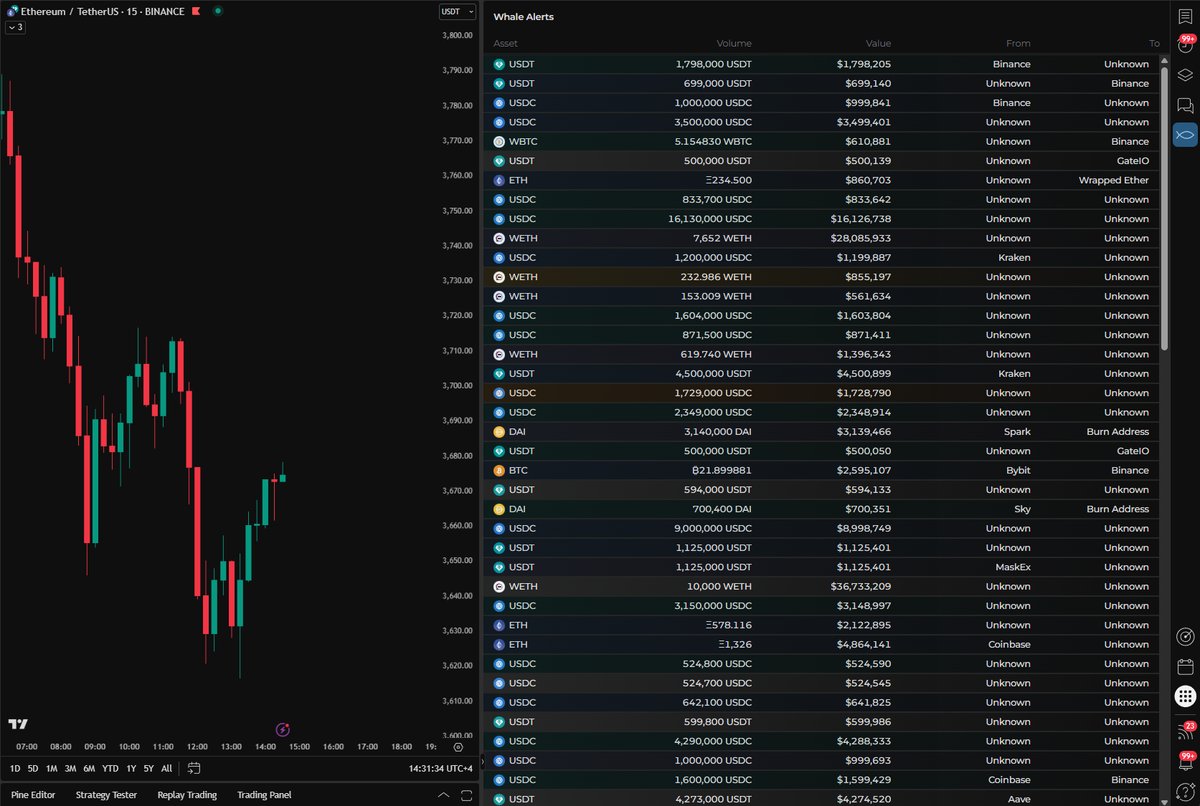The image size is (1200, 806).
Task: Click the purple market replay icon on chart
Action: [283, 731]
